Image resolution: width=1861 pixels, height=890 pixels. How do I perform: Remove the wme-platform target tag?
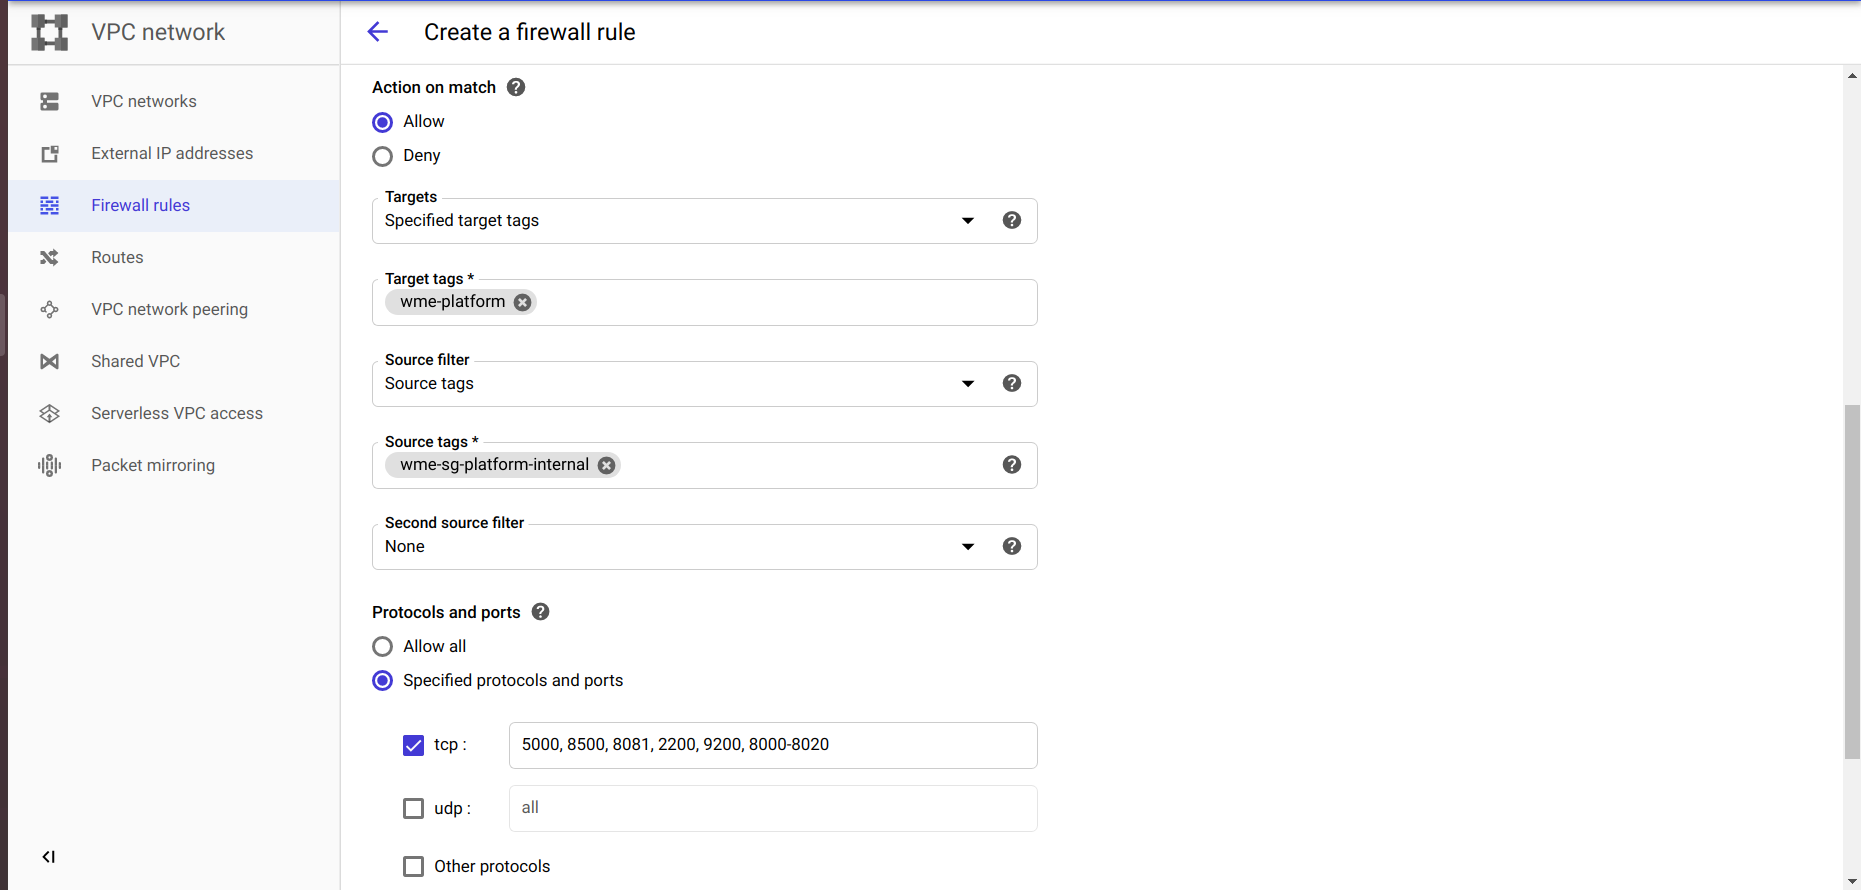[x=522, y=302]
